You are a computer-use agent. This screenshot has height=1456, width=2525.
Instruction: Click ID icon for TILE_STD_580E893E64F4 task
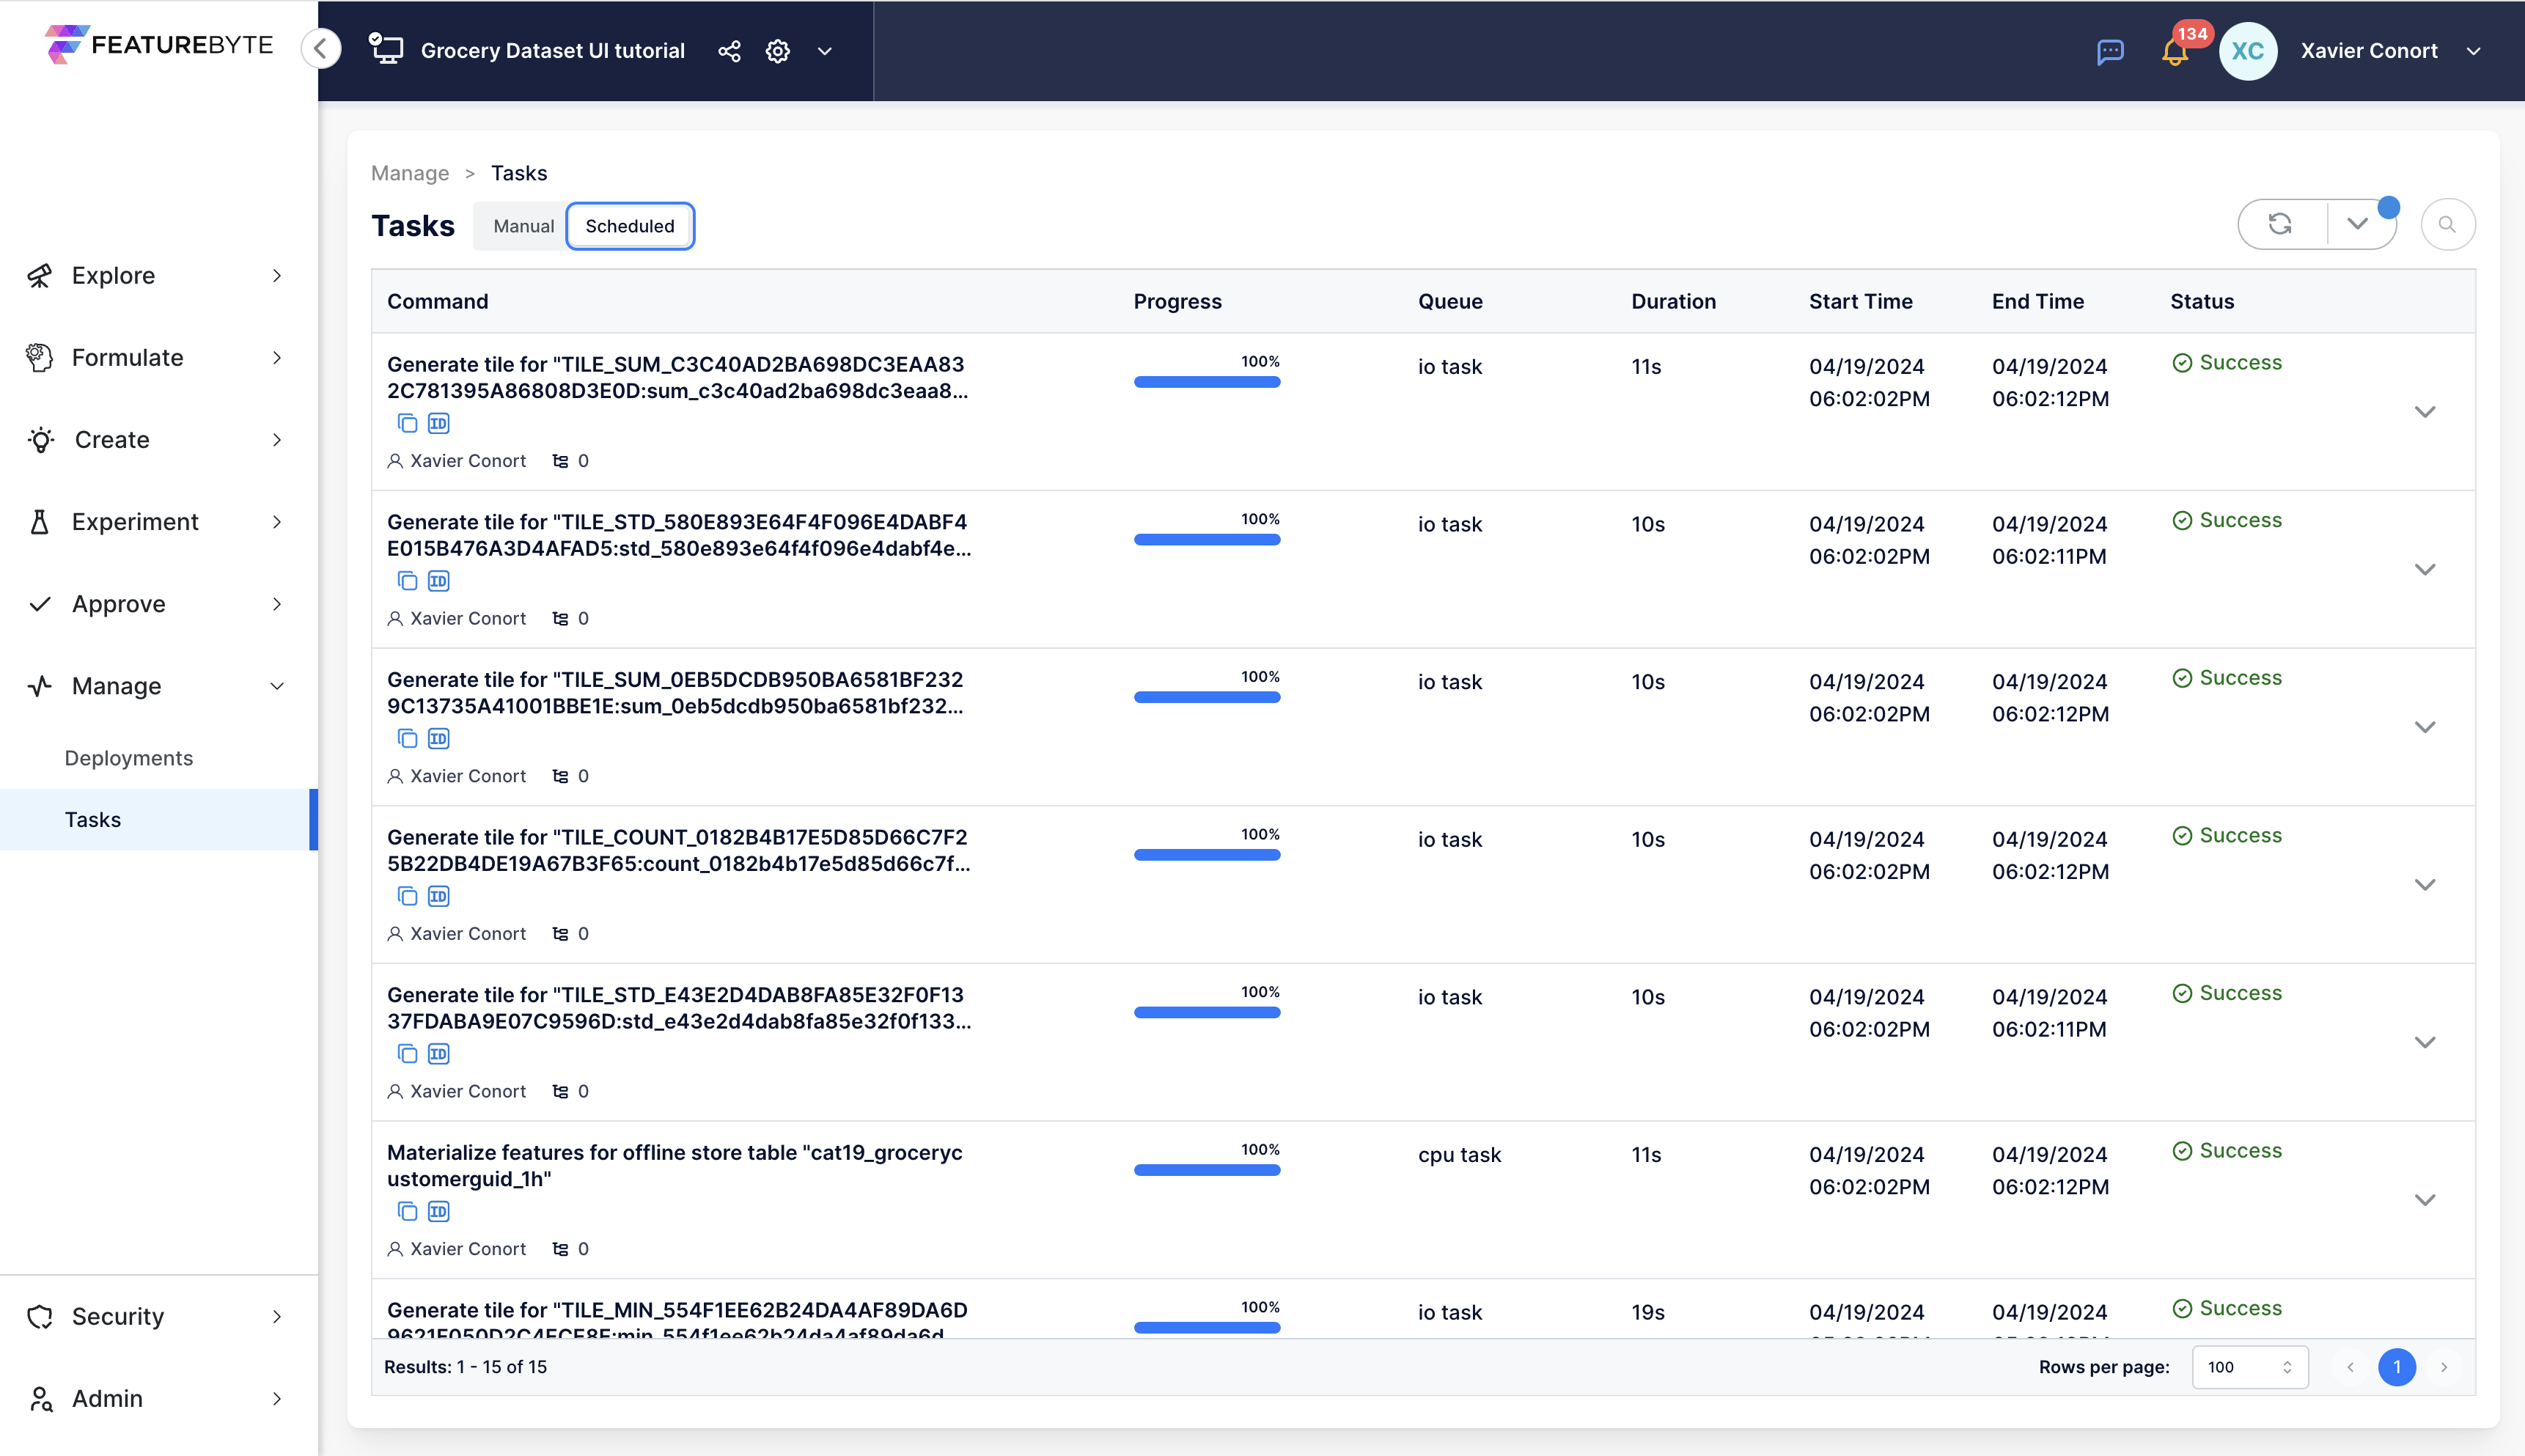click(438, 581)
